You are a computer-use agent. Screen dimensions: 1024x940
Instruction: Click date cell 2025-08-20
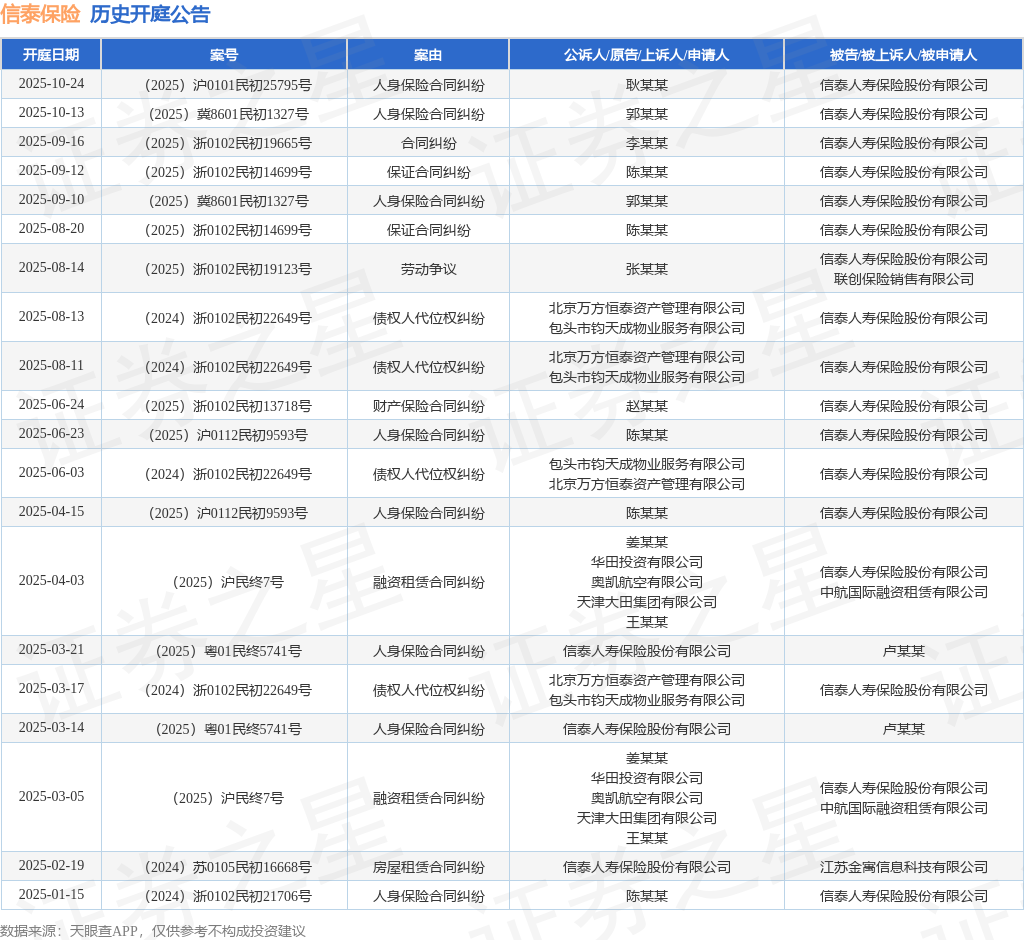[x=51, y=228]
